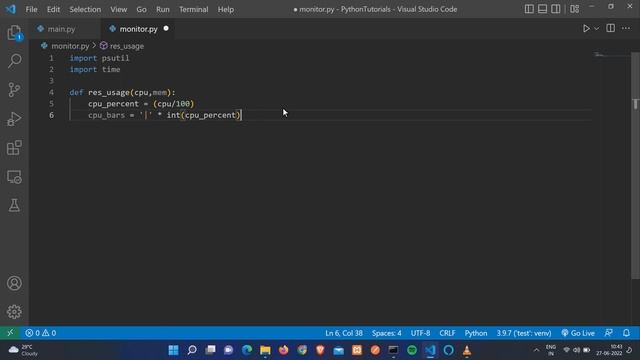Click the text 'import psutil' on line 1
This screenshot has width=640, height=360.
coord(99,58)
